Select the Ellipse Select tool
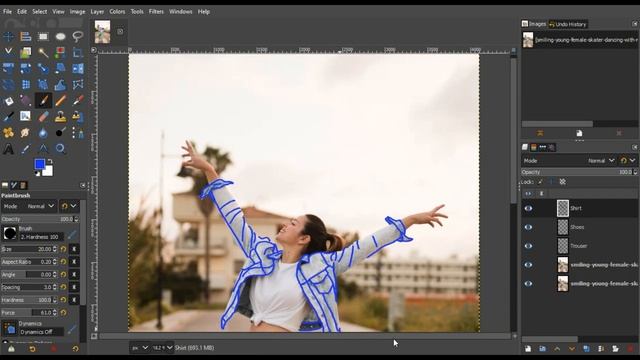 60,37
